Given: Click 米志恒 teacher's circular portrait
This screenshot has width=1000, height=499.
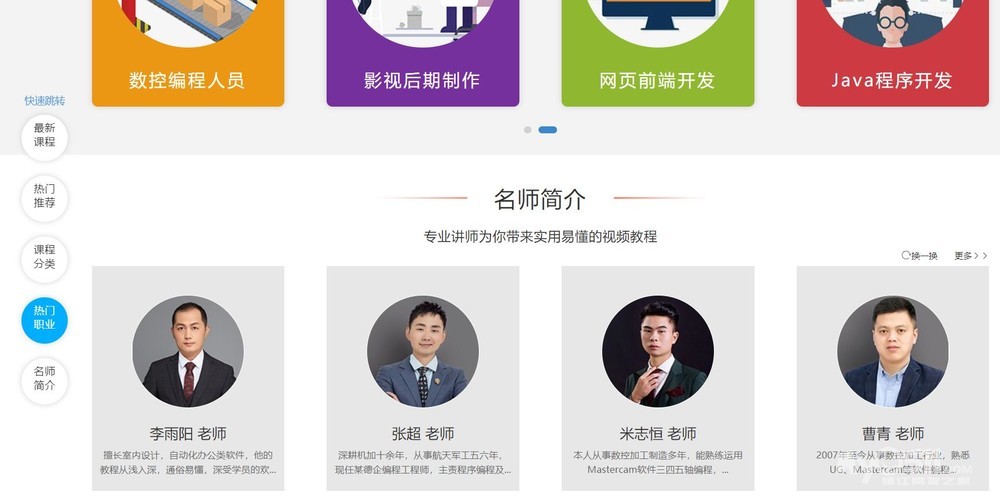Looking at the screenshot, I should pos(658,351).
